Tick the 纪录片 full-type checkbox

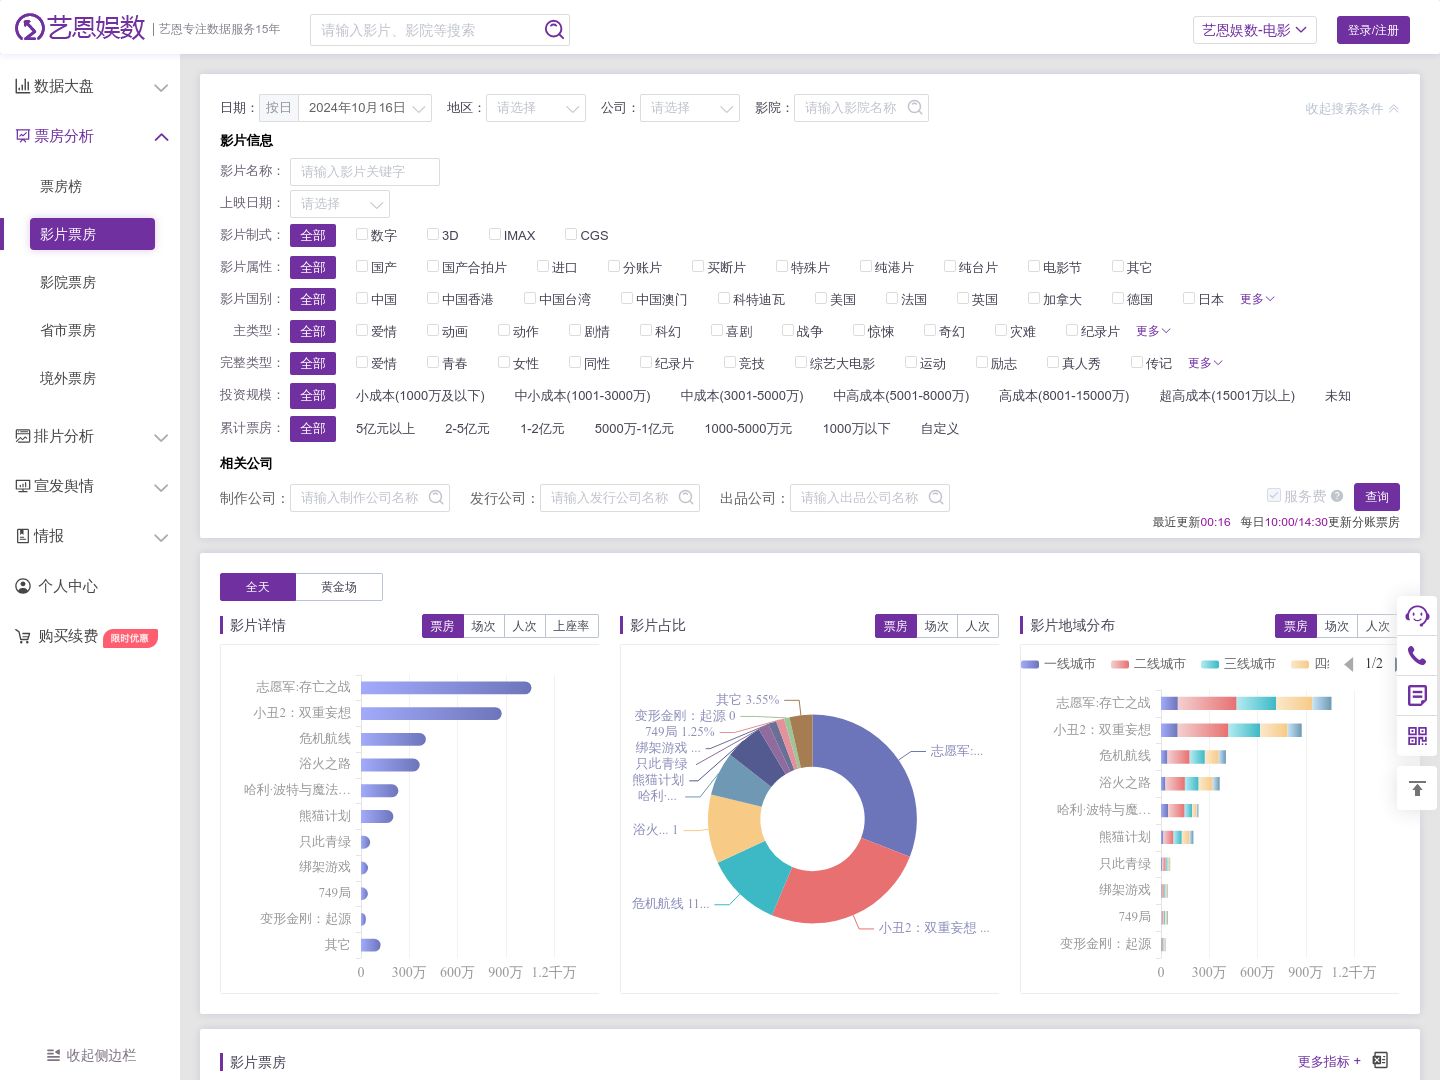pyautogui.click(x=646, y=362)
